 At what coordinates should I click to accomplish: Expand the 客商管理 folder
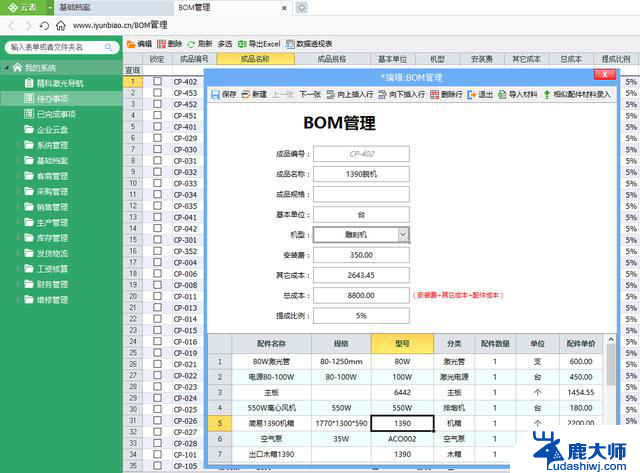18,176
